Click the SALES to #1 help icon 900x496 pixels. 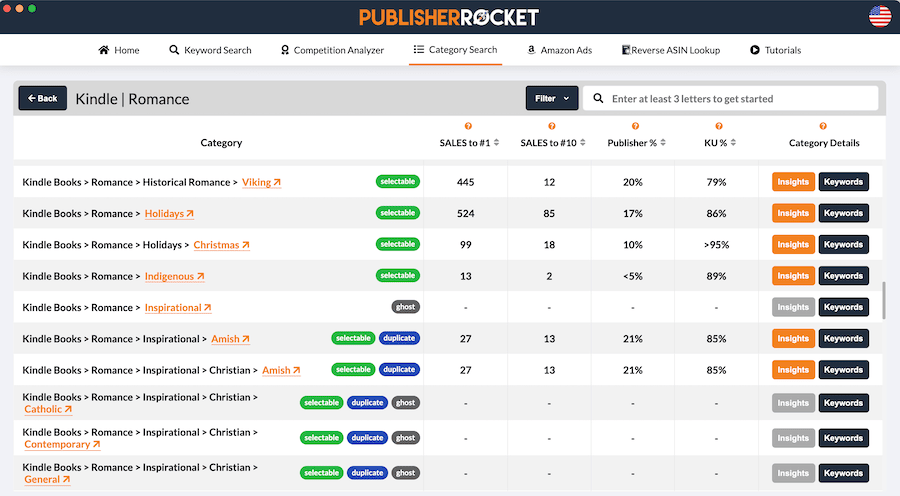point(468,126)
